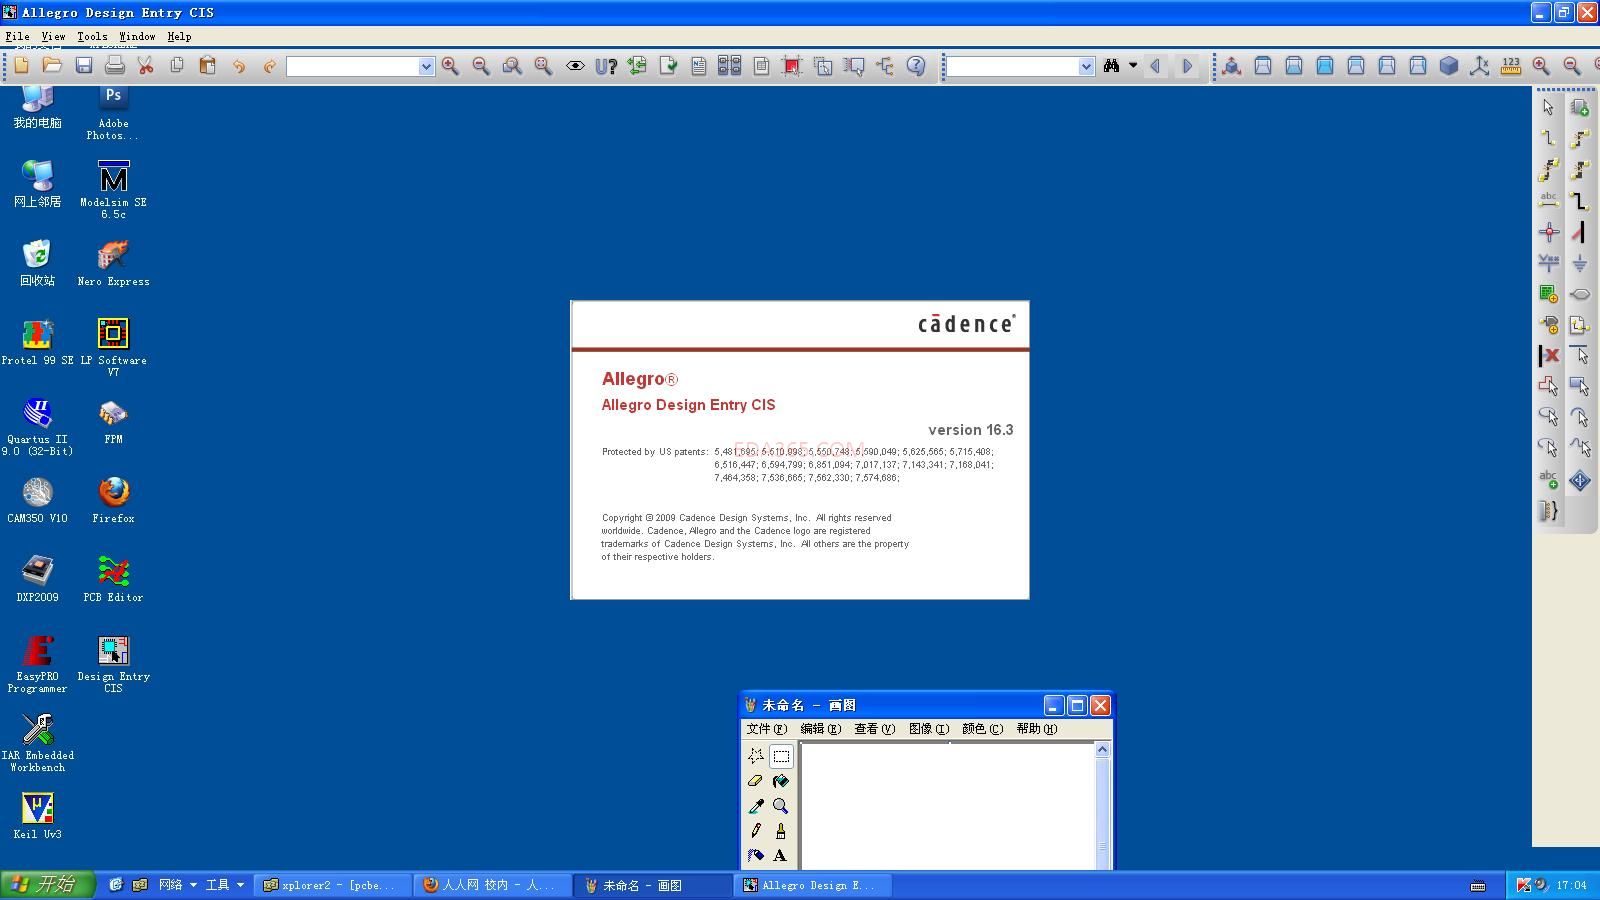1600x900 pixels.
Task: Switch to the 人人网 taskbar button
Action: coord(493,885)
